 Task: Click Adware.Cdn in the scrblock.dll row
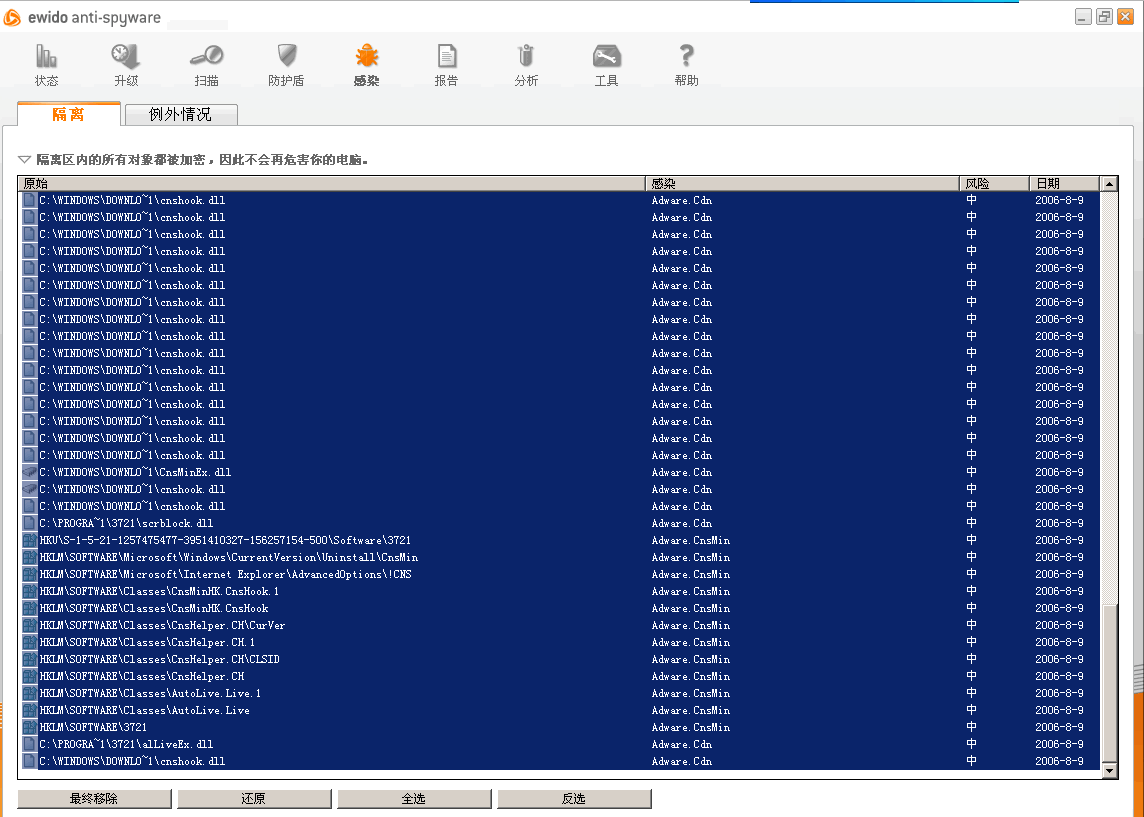[682, 523]
